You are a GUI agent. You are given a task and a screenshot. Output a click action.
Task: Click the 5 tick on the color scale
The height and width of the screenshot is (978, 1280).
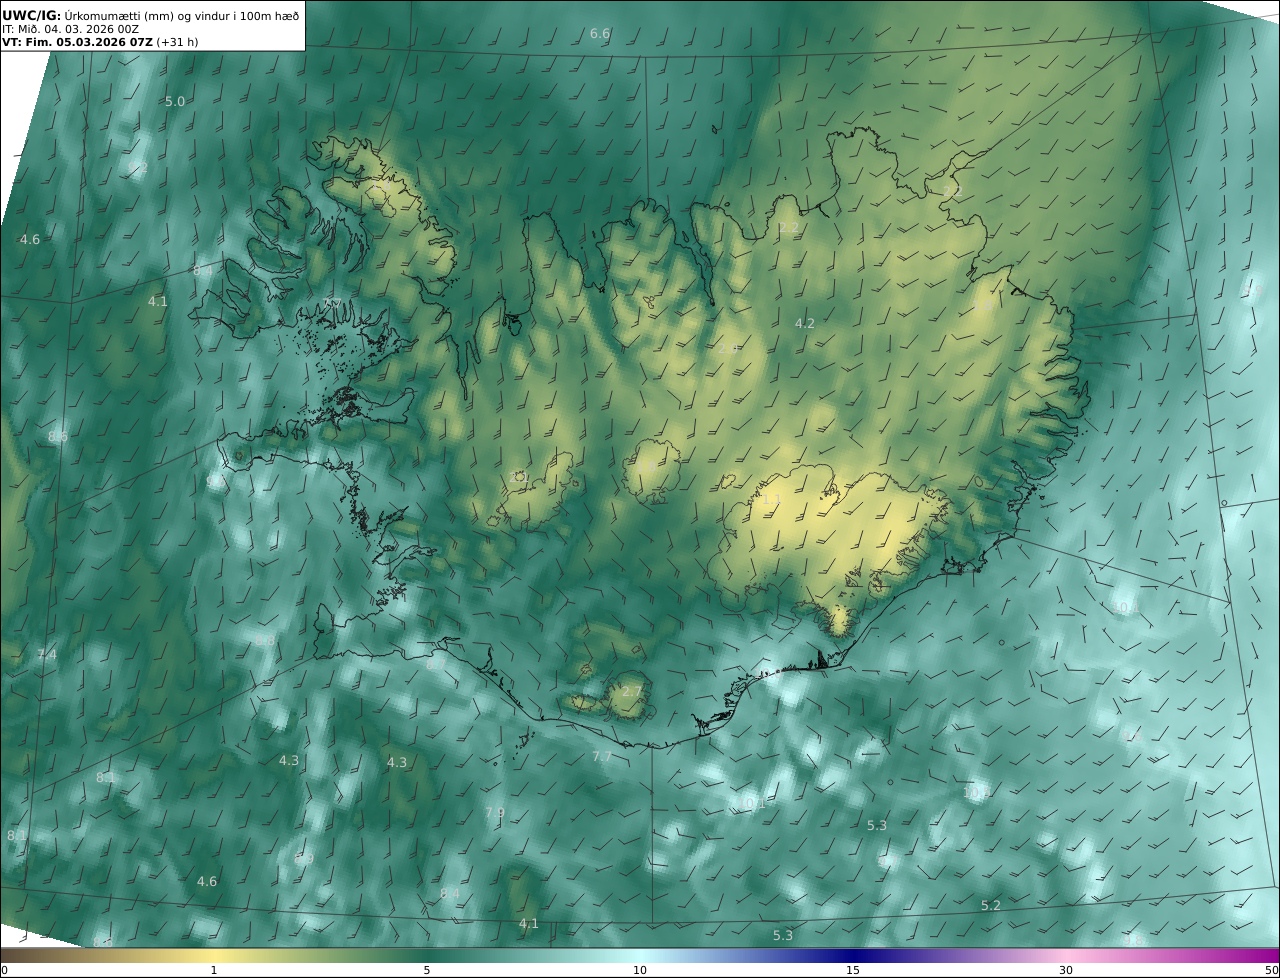point(427,970)
